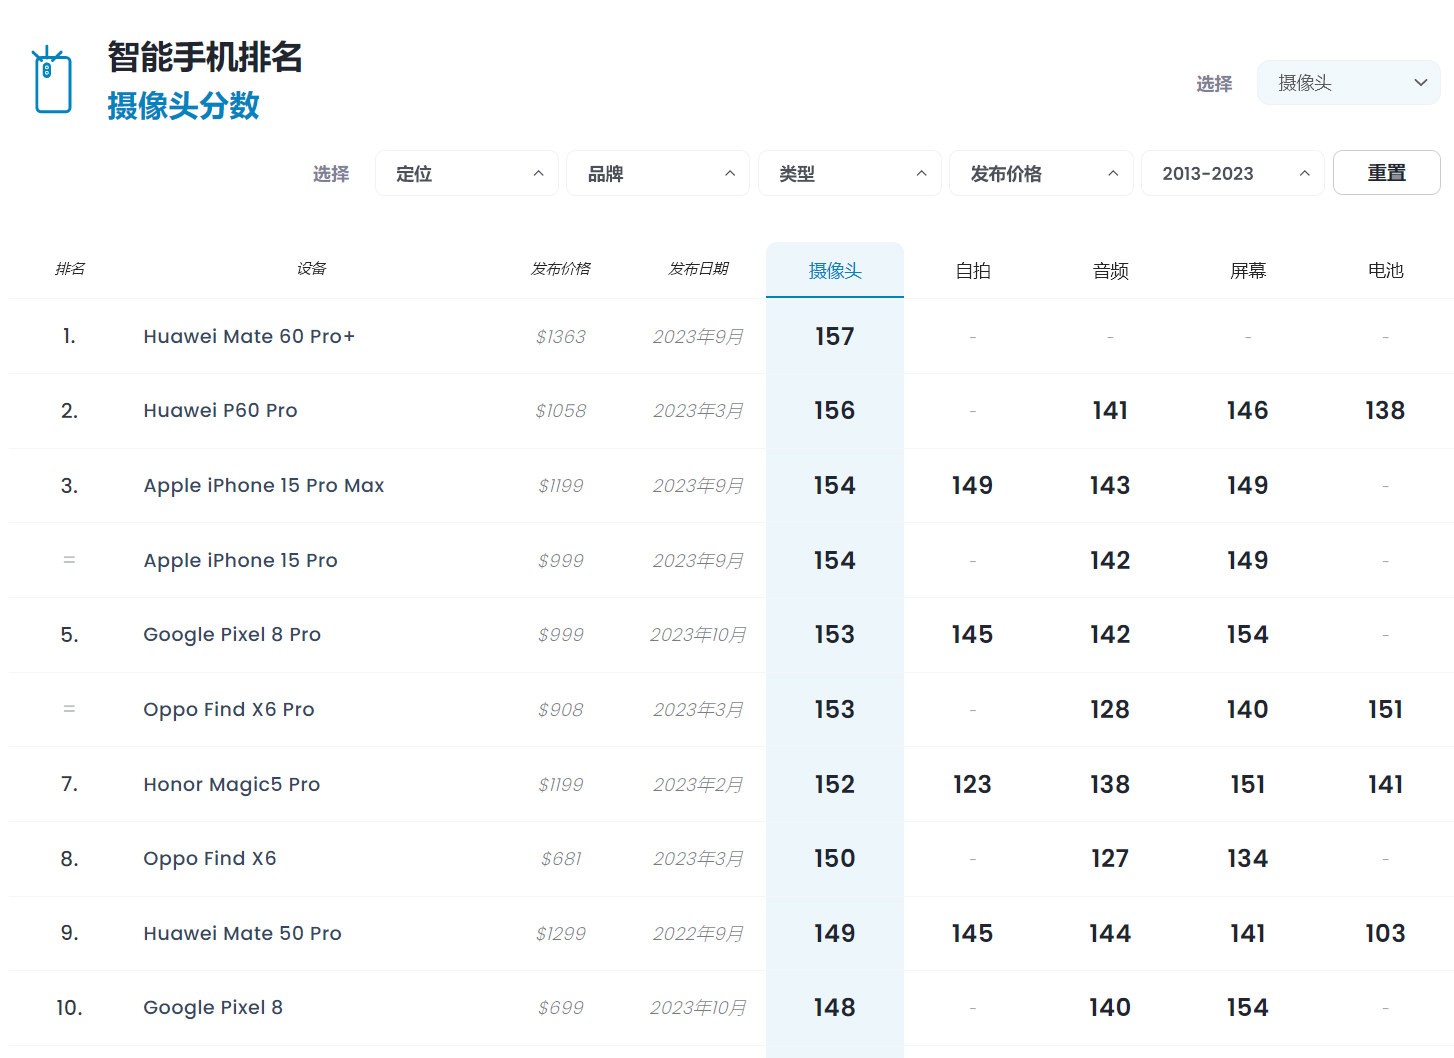Expand the 定位 filter dropdown

click(467, 173)
